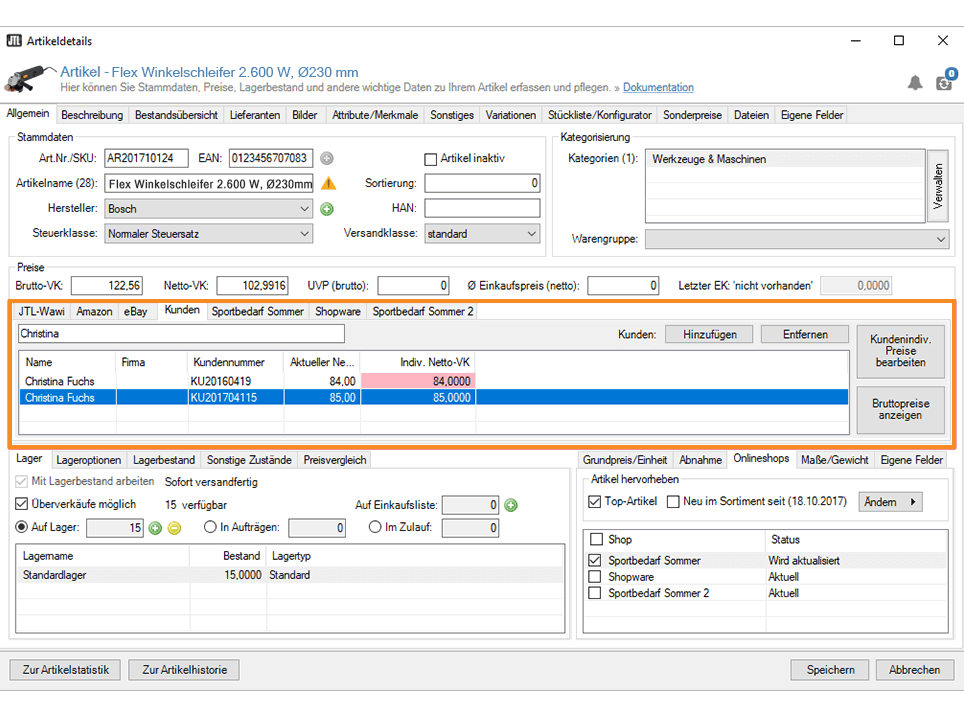Click the sync icon in the top right
Image resolution: width=964 pixels, height=726 pixels.
pyautogui.click(x=944, y=83)
